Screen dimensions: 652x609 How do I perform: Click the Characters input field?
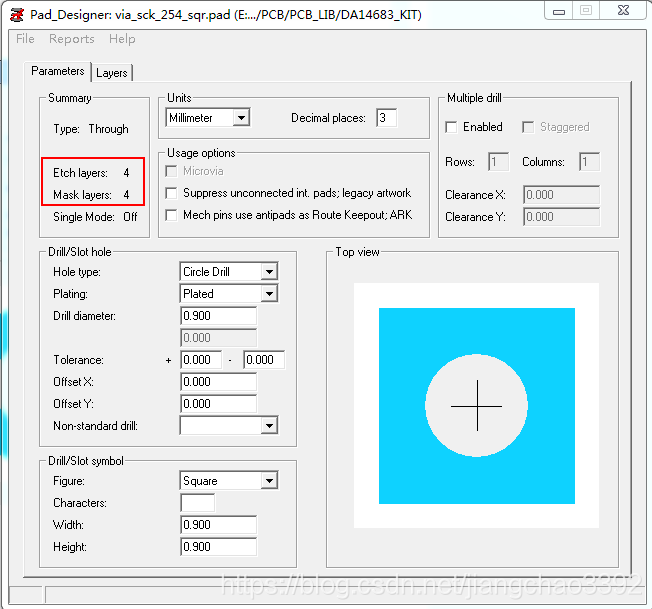197,503
